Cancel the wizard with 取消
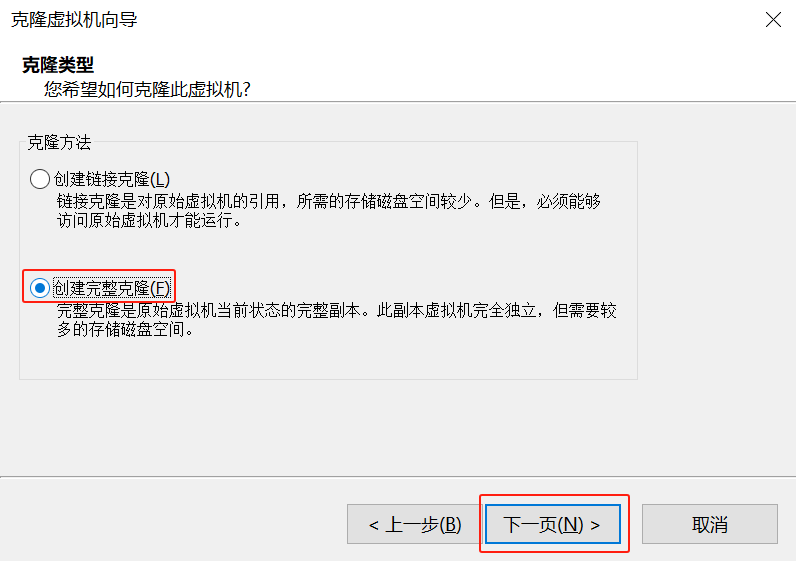796x561 pixels. tap(710, 524)
